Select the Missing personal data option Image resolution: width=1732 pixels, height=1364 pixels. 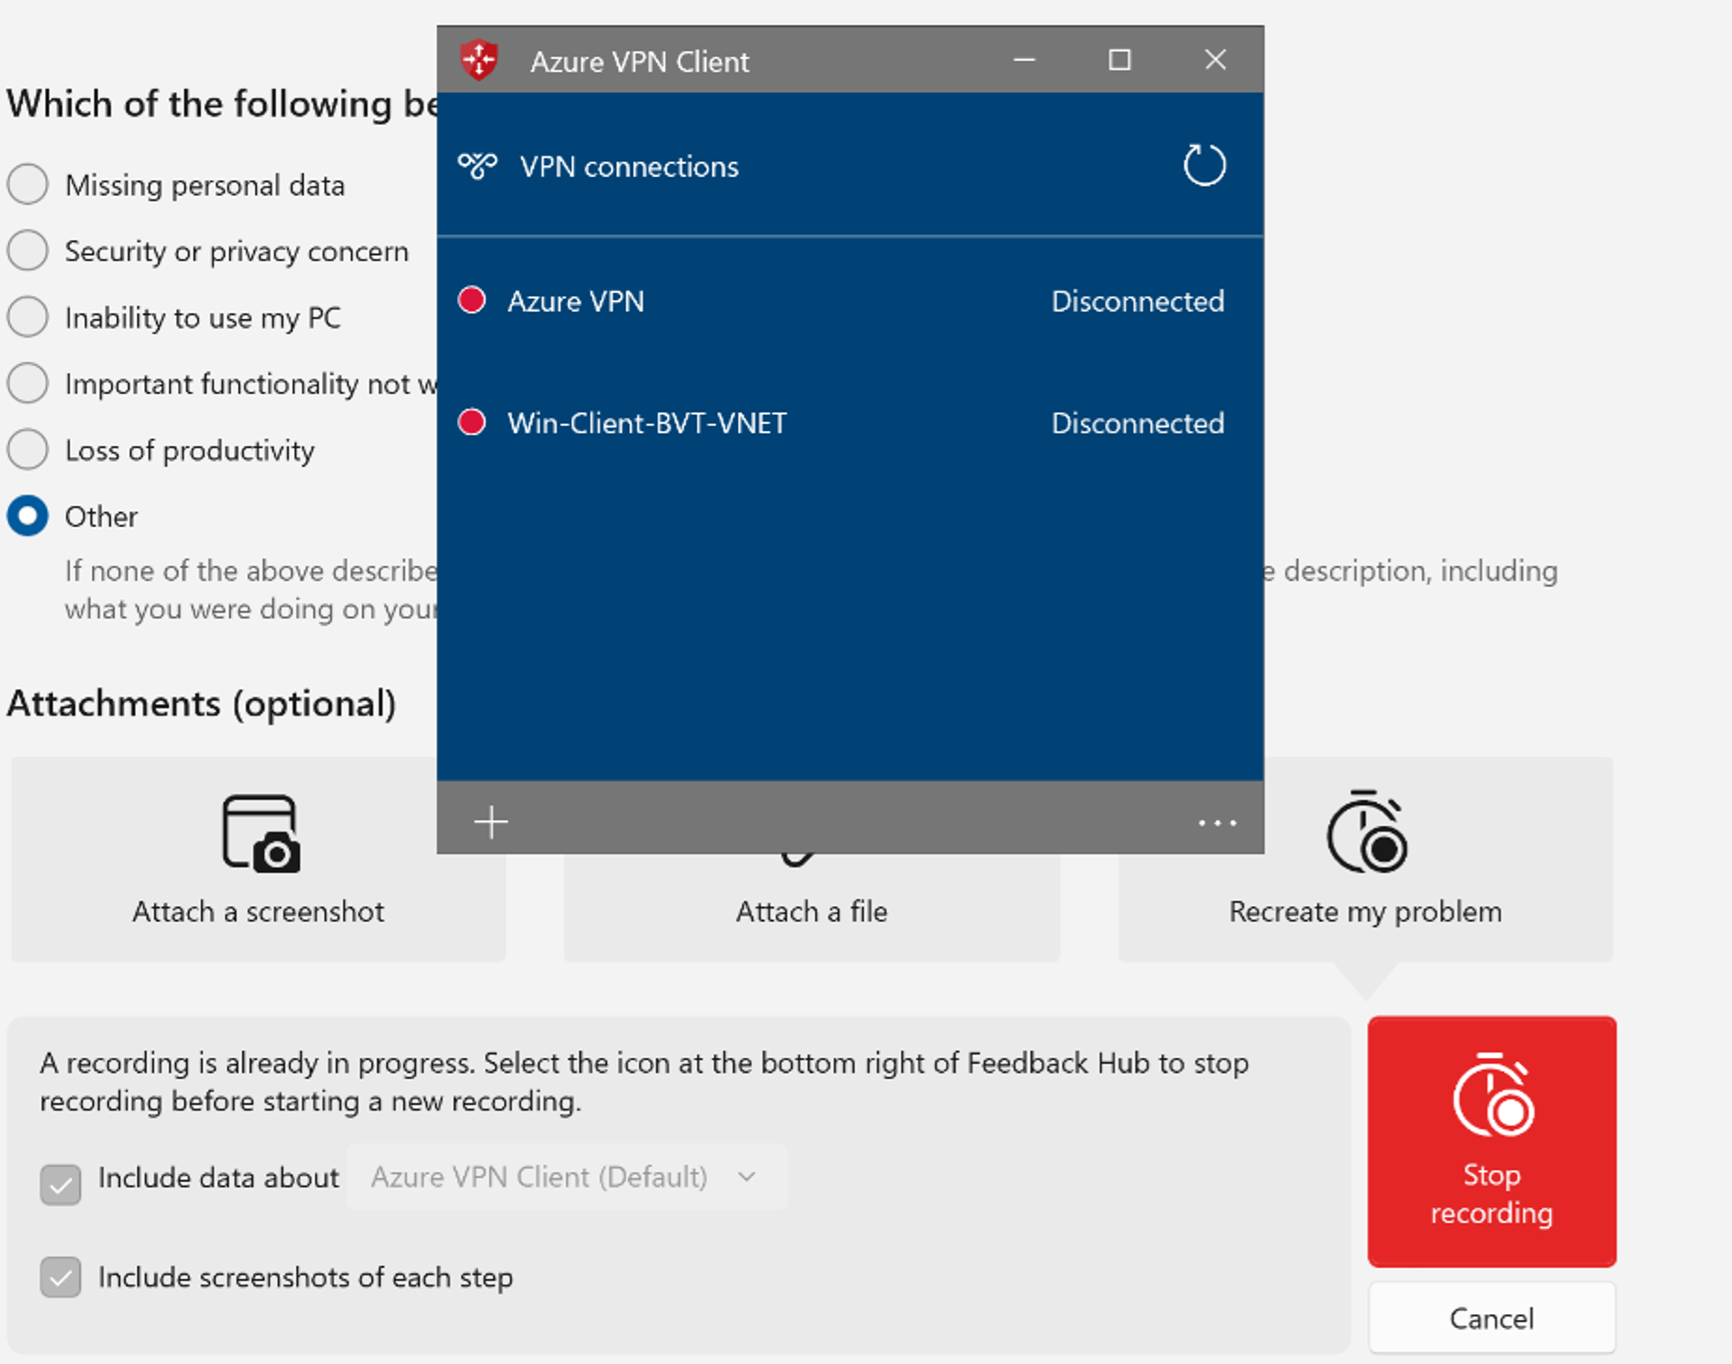pos(28,185)
